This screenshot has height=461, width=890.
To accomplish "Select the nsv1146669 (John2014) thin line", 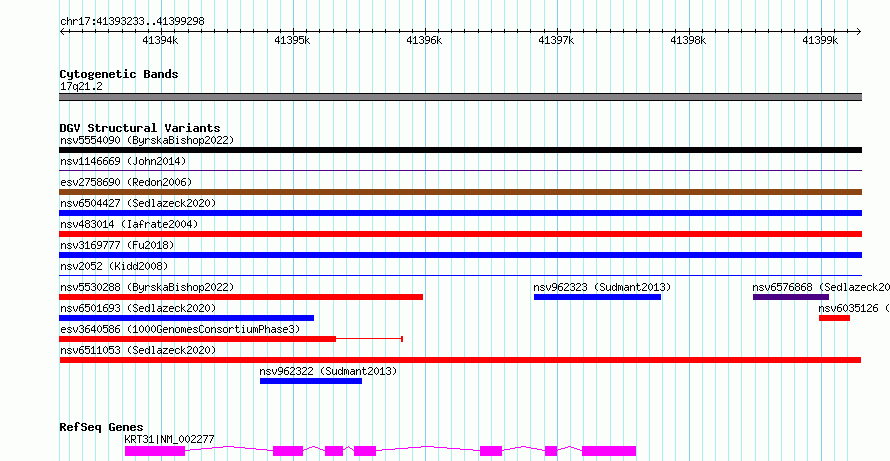I will [x=460, y=170].
